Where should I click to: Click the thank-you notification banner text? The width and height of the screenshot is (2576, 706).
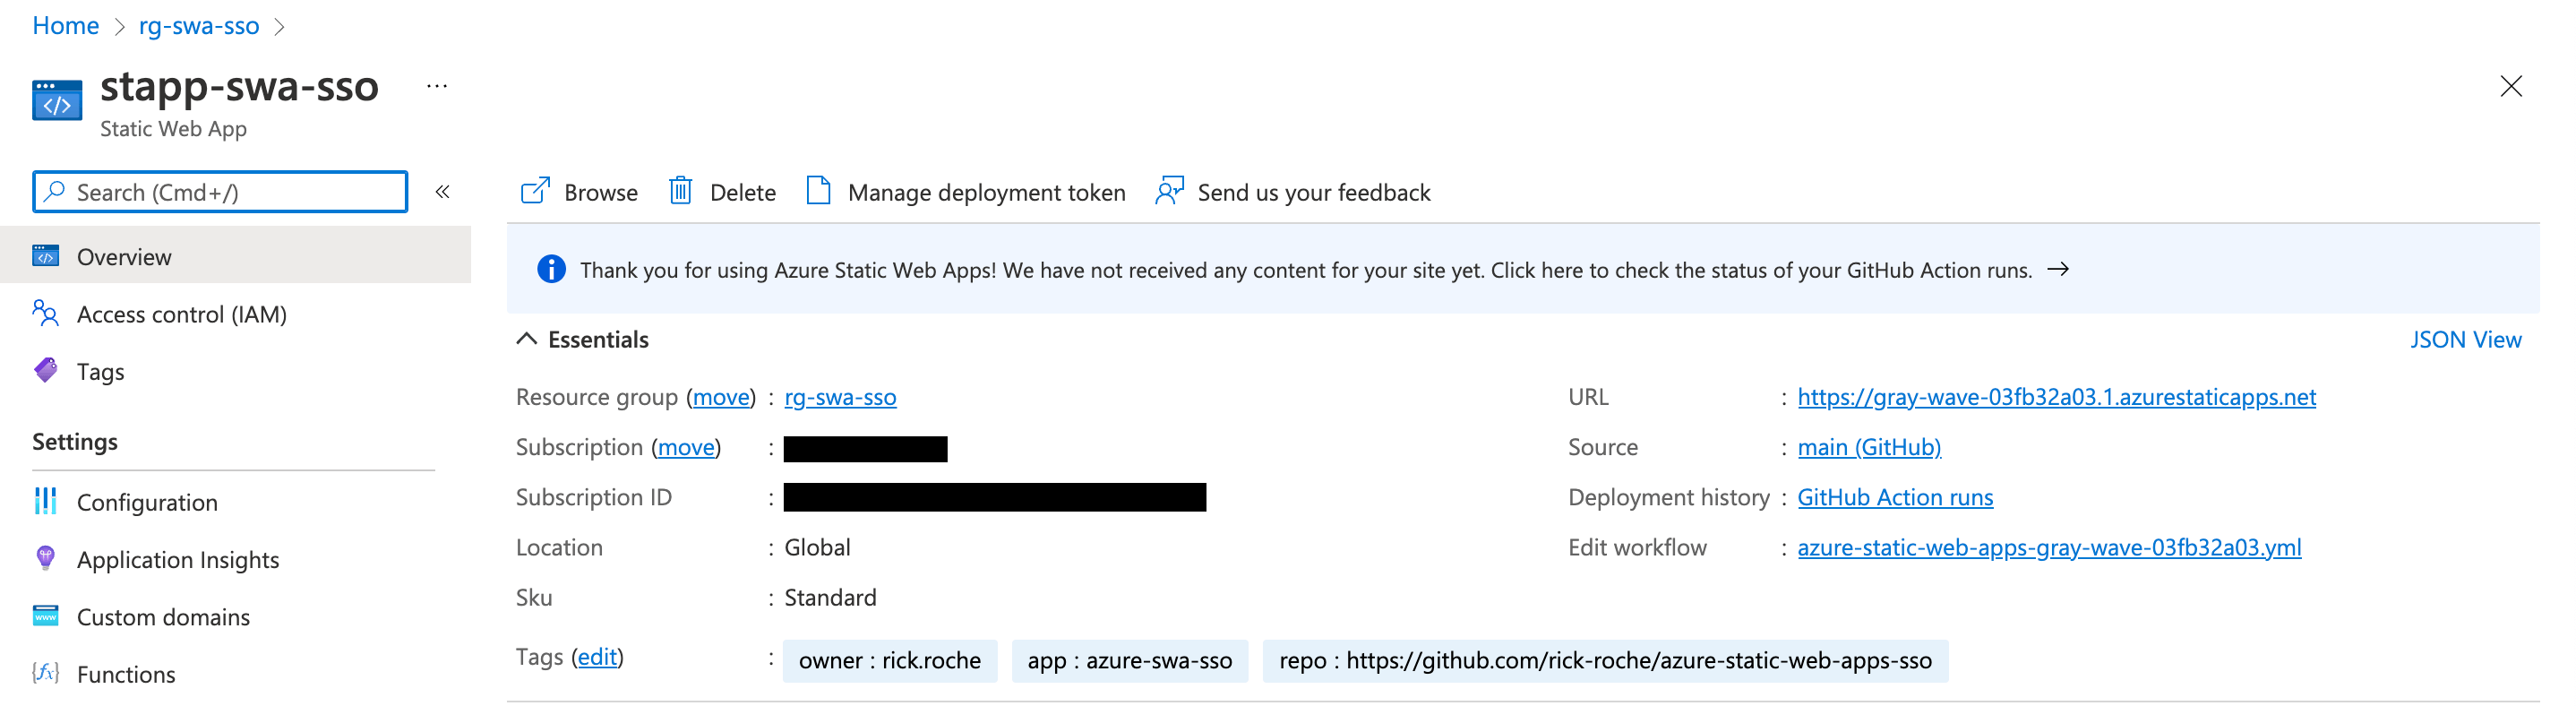1305,270
